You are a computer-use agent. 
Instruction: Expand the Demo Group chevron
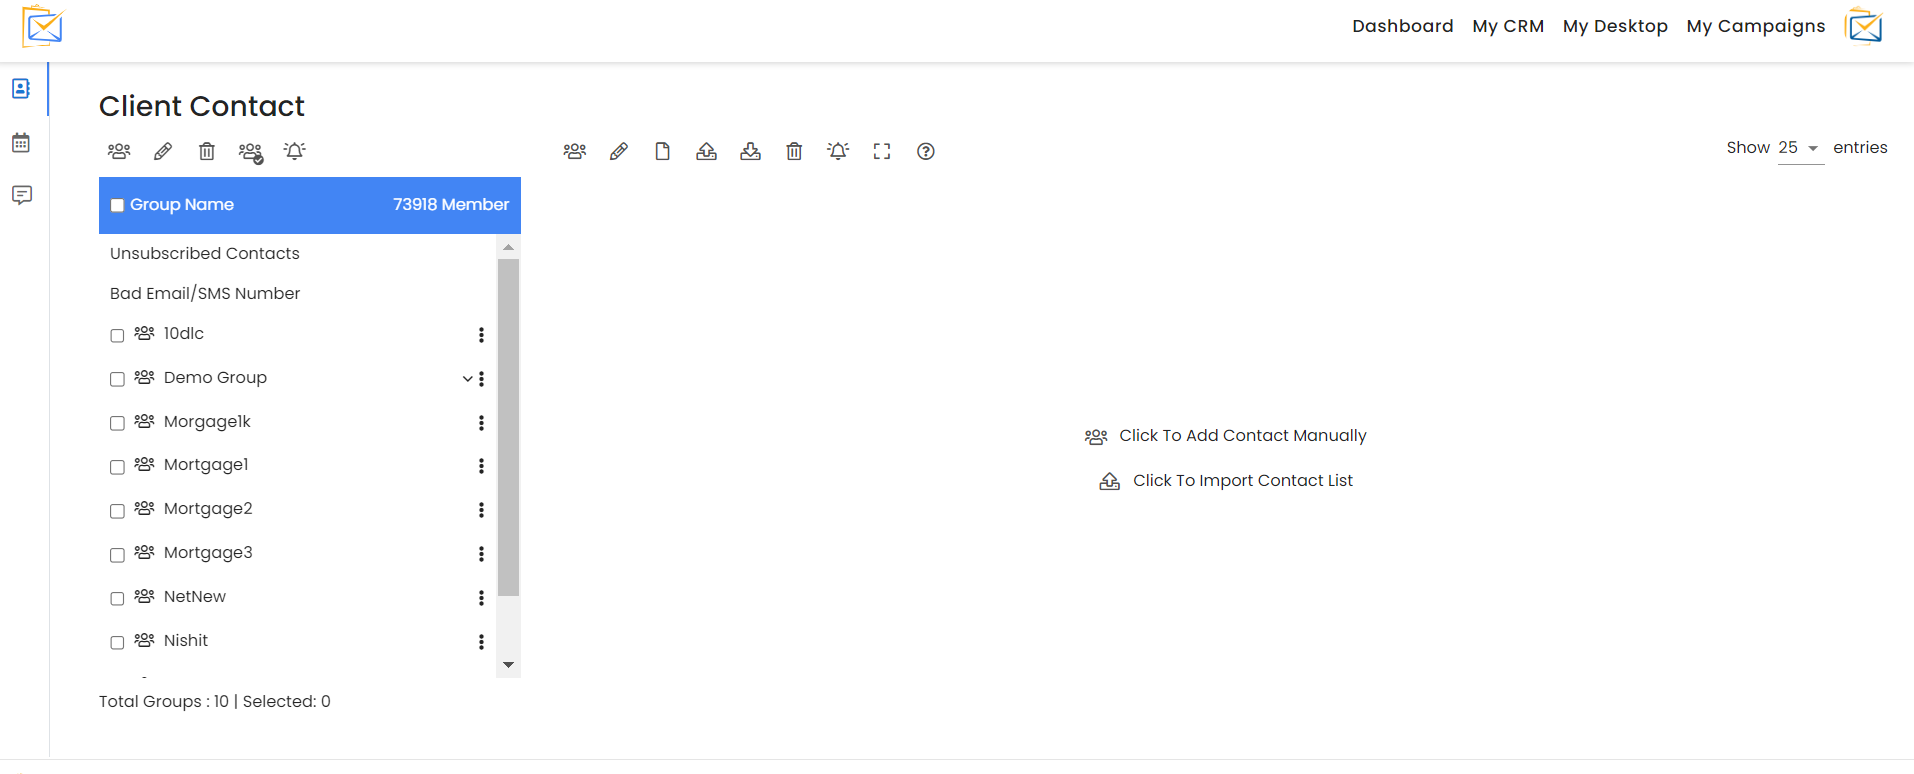coord(467,379)
